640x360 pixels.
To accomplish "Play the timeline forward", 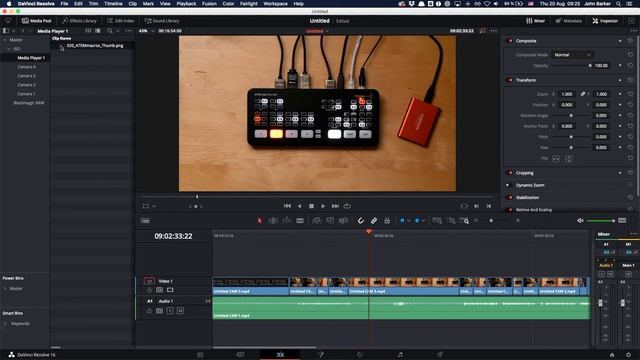I will click(x=323, y=206).
